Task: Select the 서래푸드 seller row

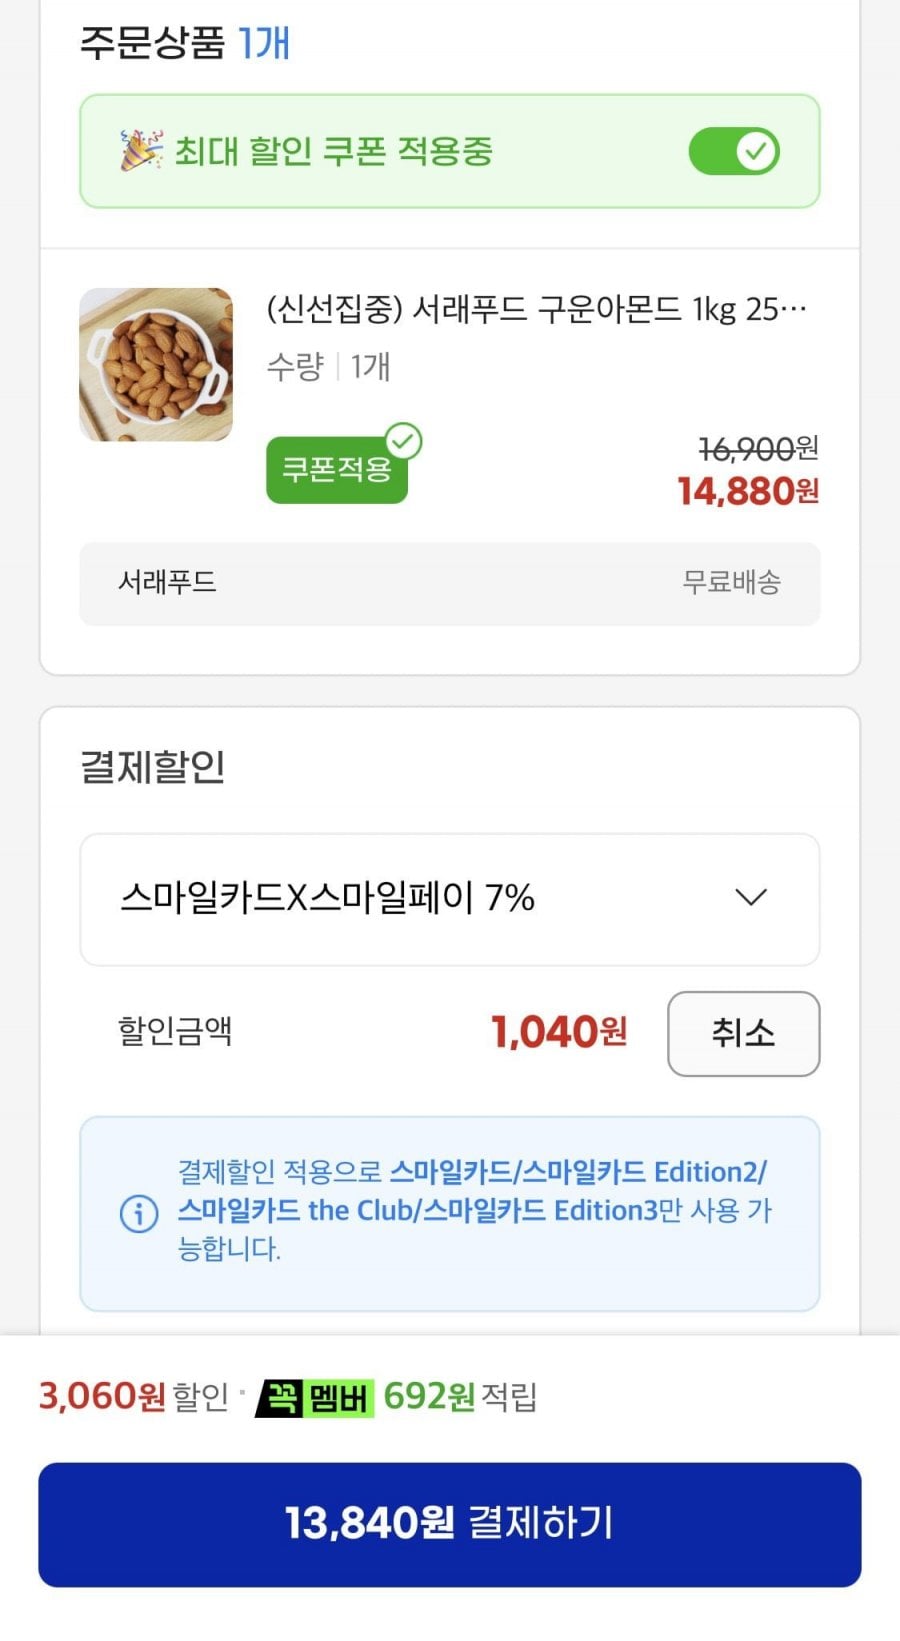Action: (x=450, y=583)
